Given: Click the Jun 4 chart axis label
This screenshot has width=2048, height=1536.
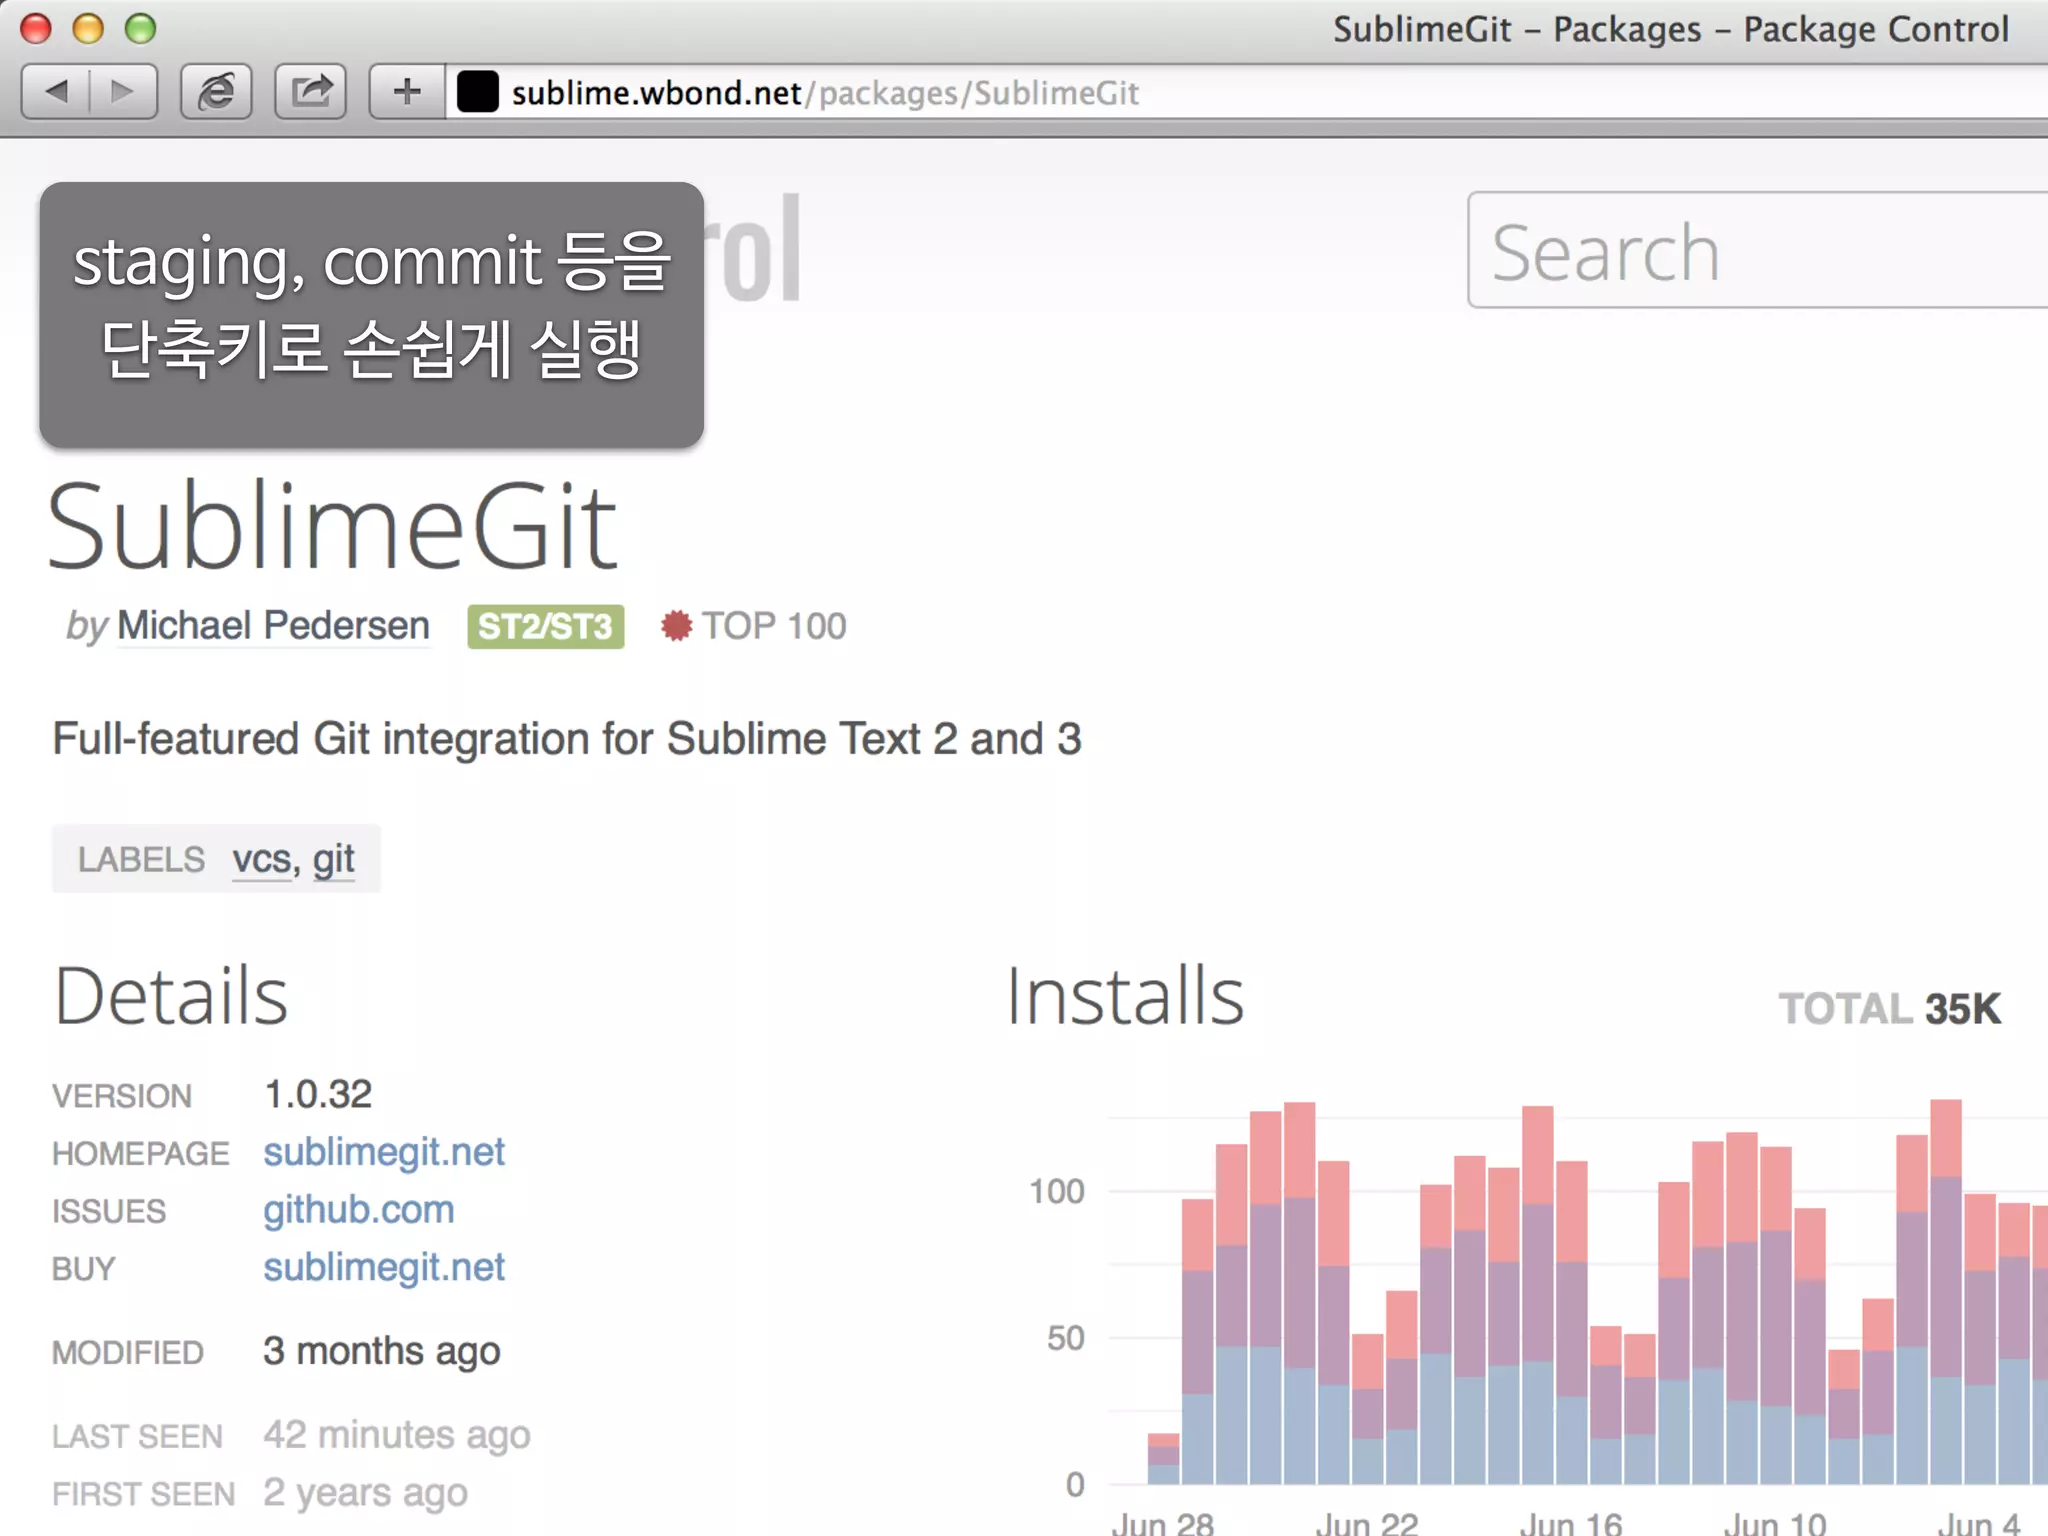Looking at the screenshot, I should click(1979, 1524).
